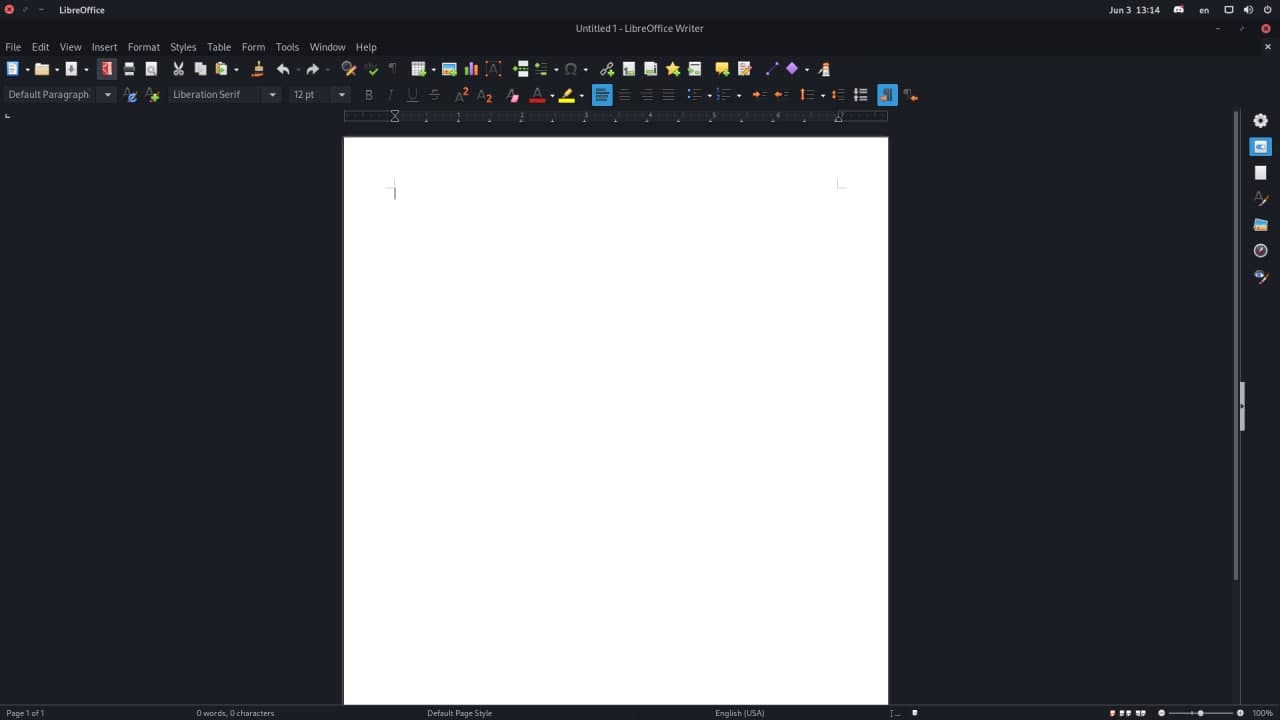Screen dimensions: 1280x720
Task: Click the English (USA) language status field
Action: pyautogui.click(x=739, y=713)
